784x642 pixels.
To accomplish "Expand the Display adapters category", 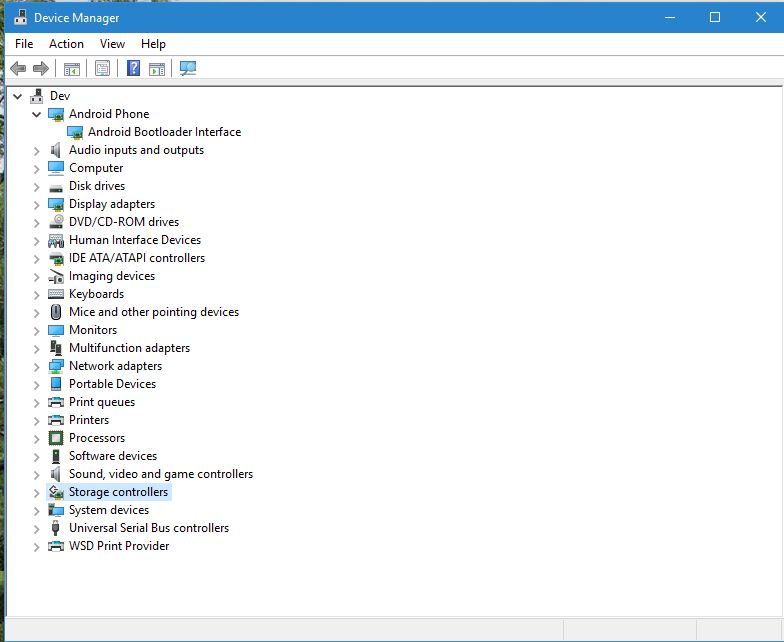I will 37,204.
